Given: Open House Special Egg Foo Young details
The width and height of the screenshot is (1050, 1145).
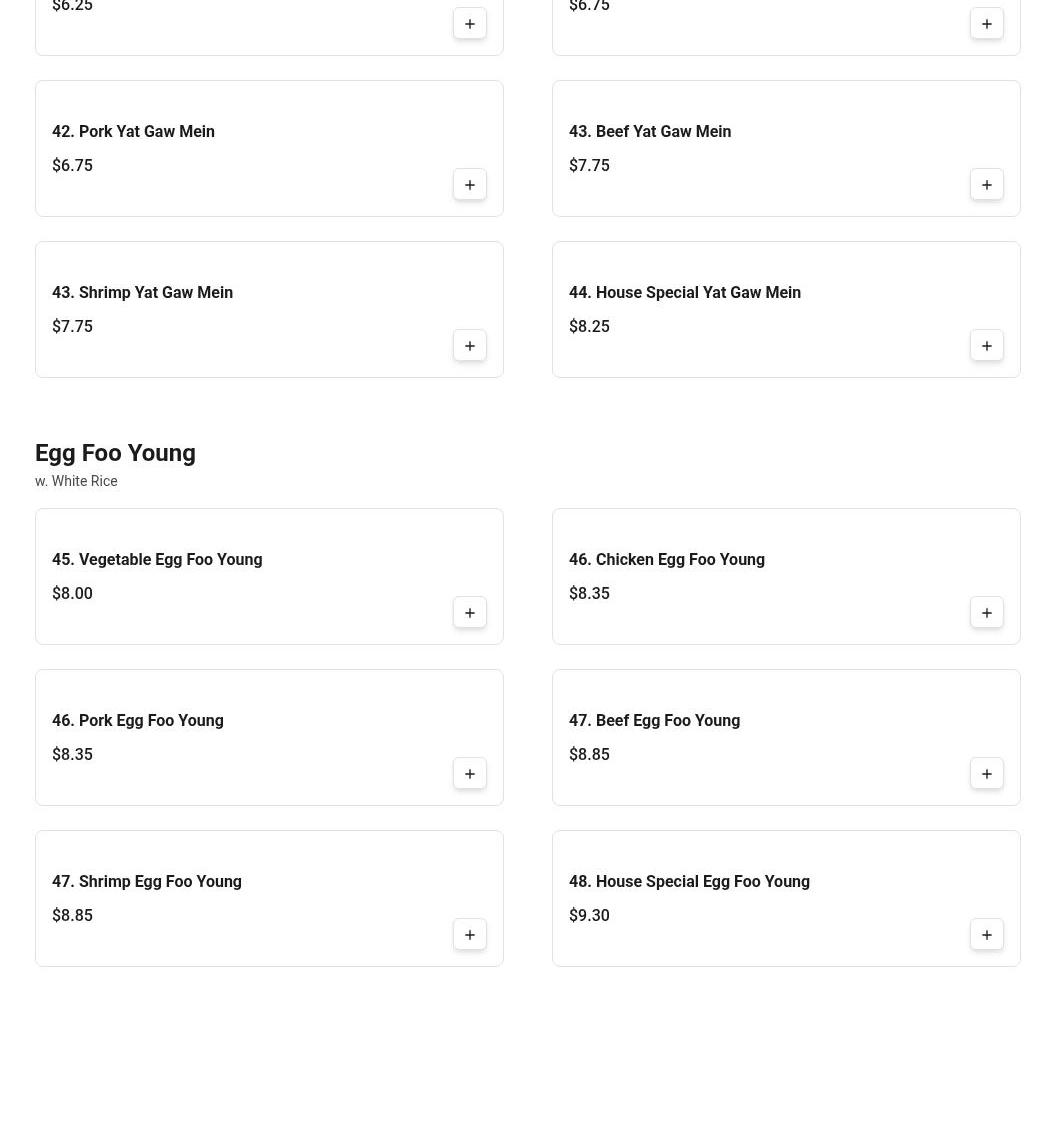Looking at the screenshot, I should [689, 882].
